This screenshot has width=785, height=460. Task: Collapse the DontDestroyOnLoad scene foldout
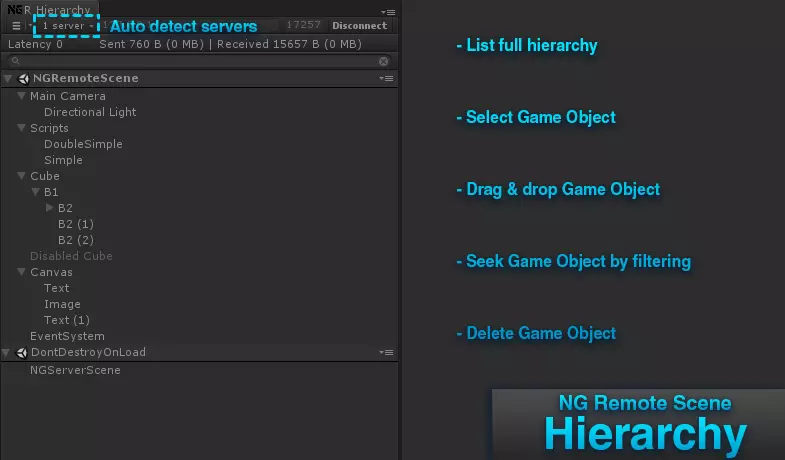point(6,352)
